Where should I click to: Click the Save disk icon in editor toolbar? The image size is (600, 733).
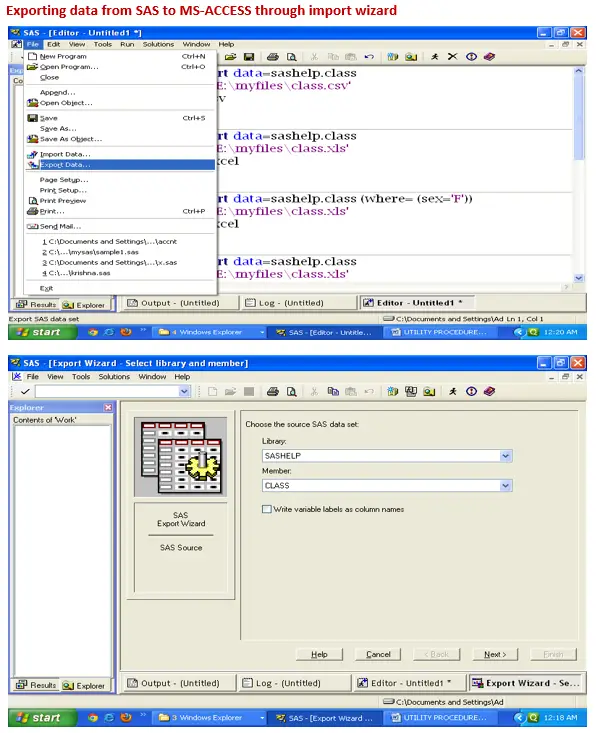(x=248, y=57)
